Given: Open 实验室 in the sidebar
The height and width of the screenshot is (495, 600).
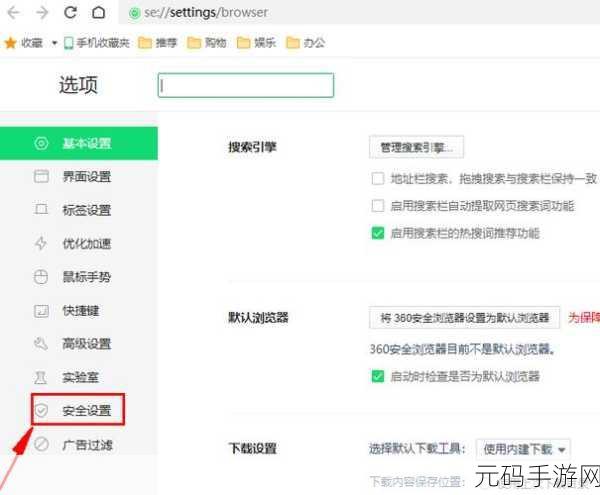Looking at the screenshot, I should pos(79,378).
